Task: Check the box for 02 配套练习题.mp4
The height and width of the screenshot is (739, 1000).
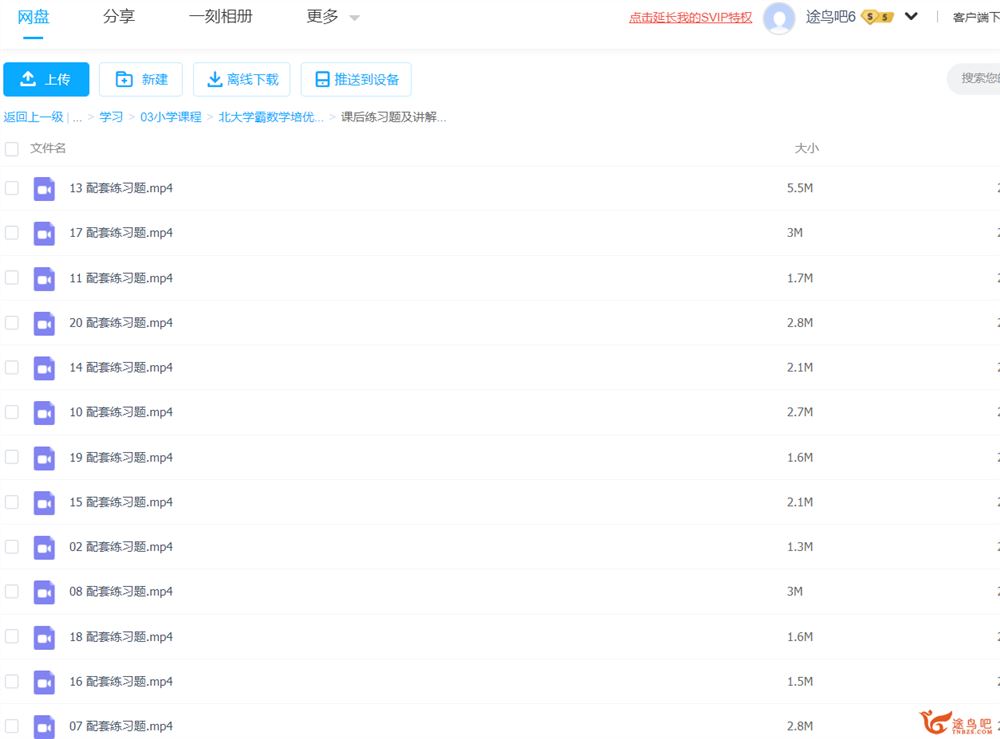Action: 11,546
